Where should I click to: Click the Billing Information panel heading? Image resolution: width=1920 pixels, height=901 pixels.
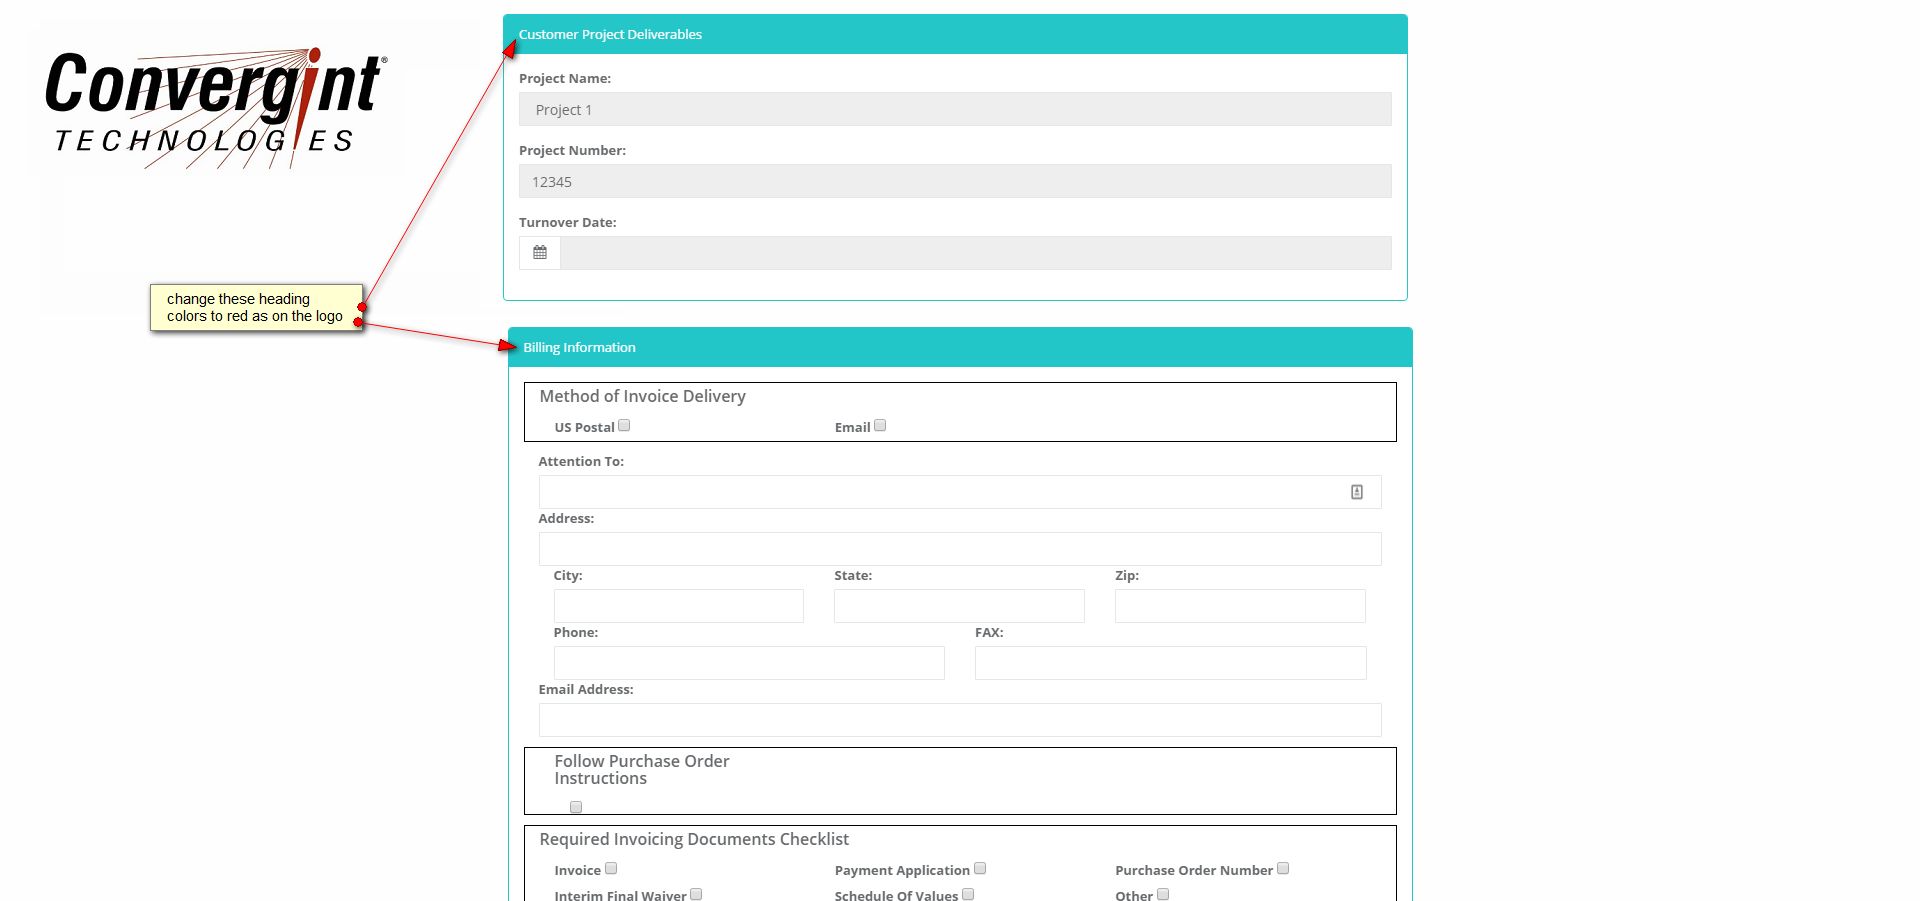point(960,347)
